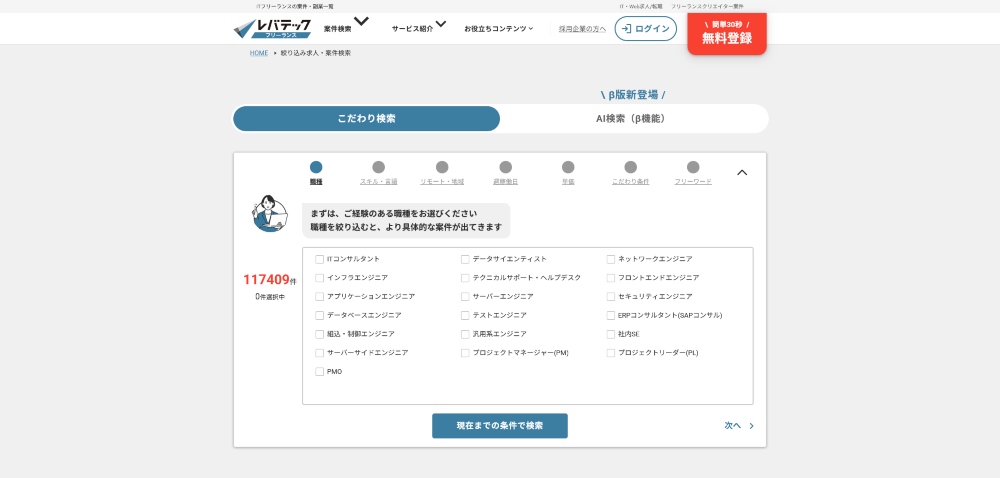Select the スキル・言語 step circle

[x=378, y=168]
